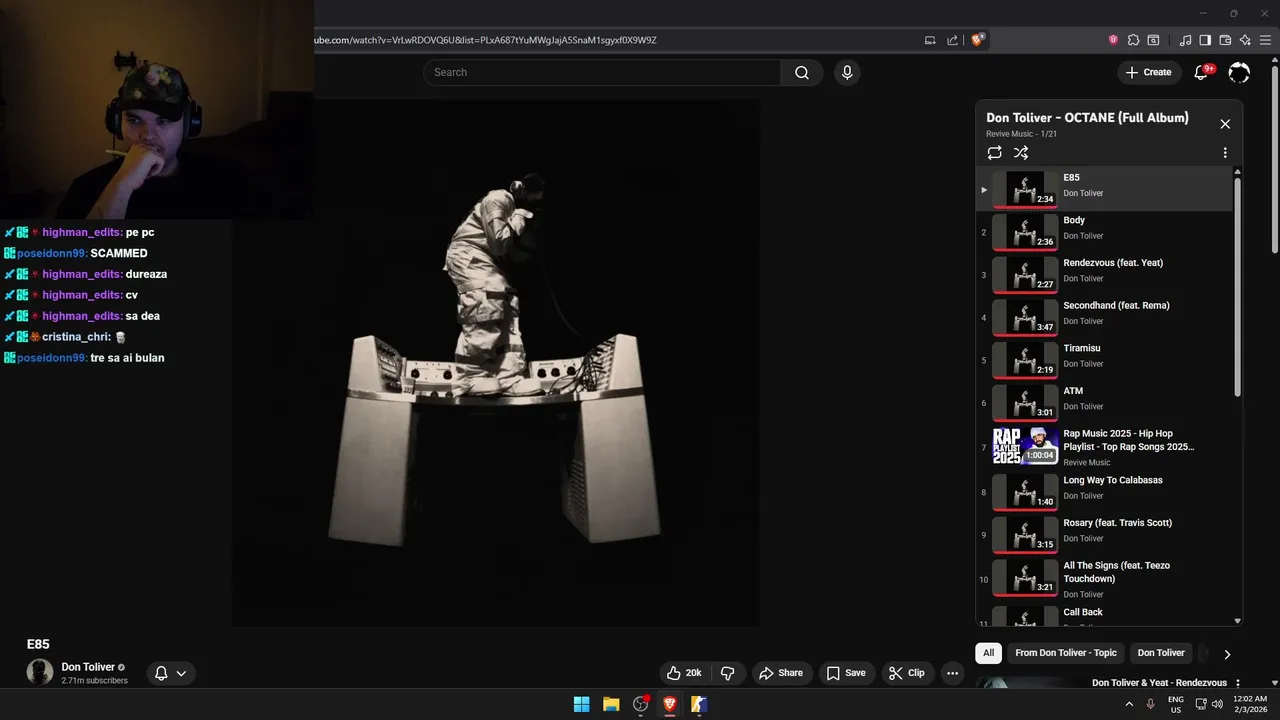Click the Brave browser taskbar icon

(670, 704)
